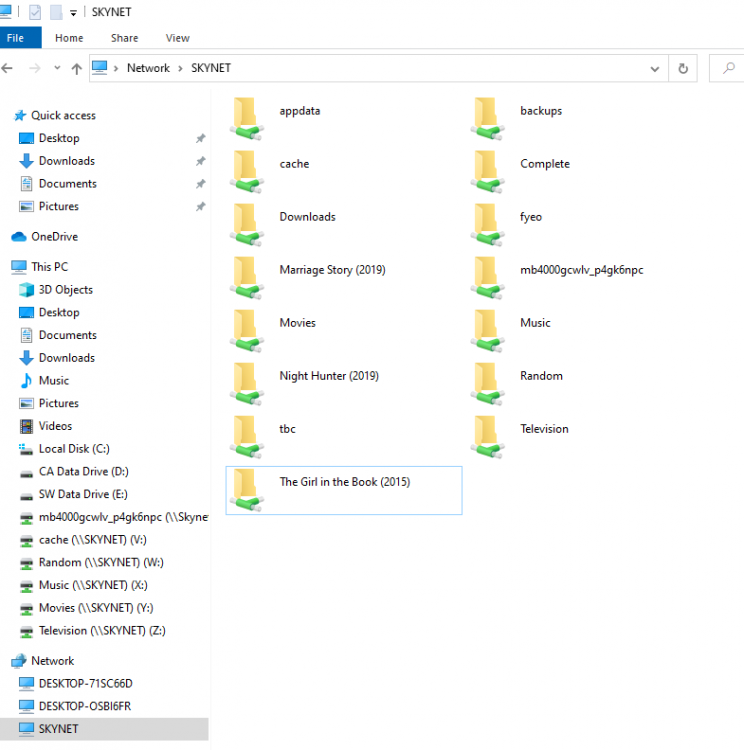This screenshot has height=750, width=744.
Task: Select the Marriage Story (2019) folder icon
Action: pyautogui.click(x=247, y=278)
